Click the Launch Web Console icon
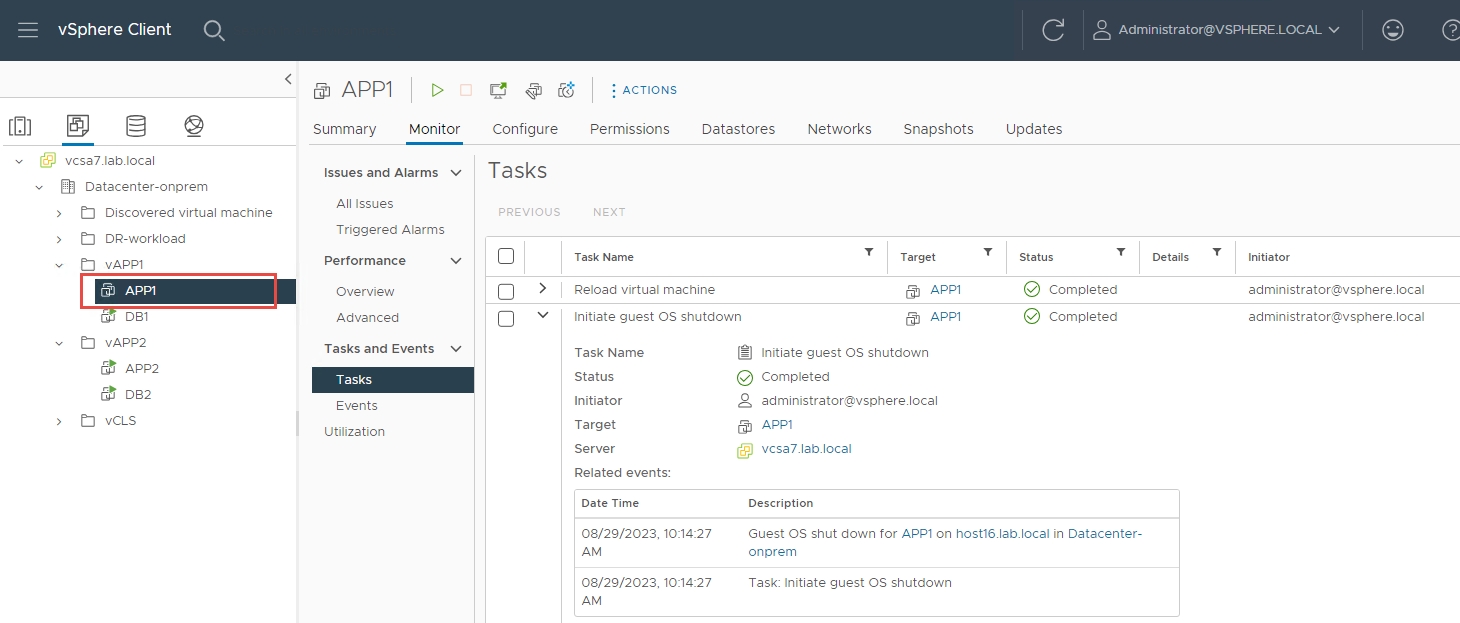Viewport: 1460px width, 623px height. click(498, 90)
